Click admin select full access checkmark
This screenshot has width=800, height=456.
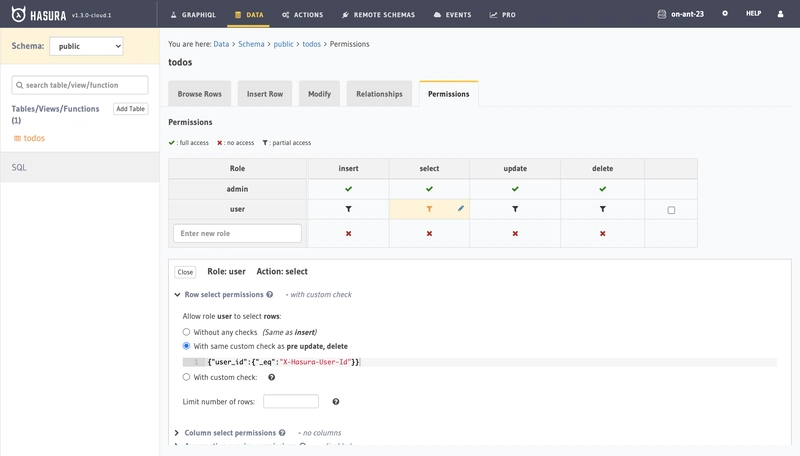tap(429, 189)
